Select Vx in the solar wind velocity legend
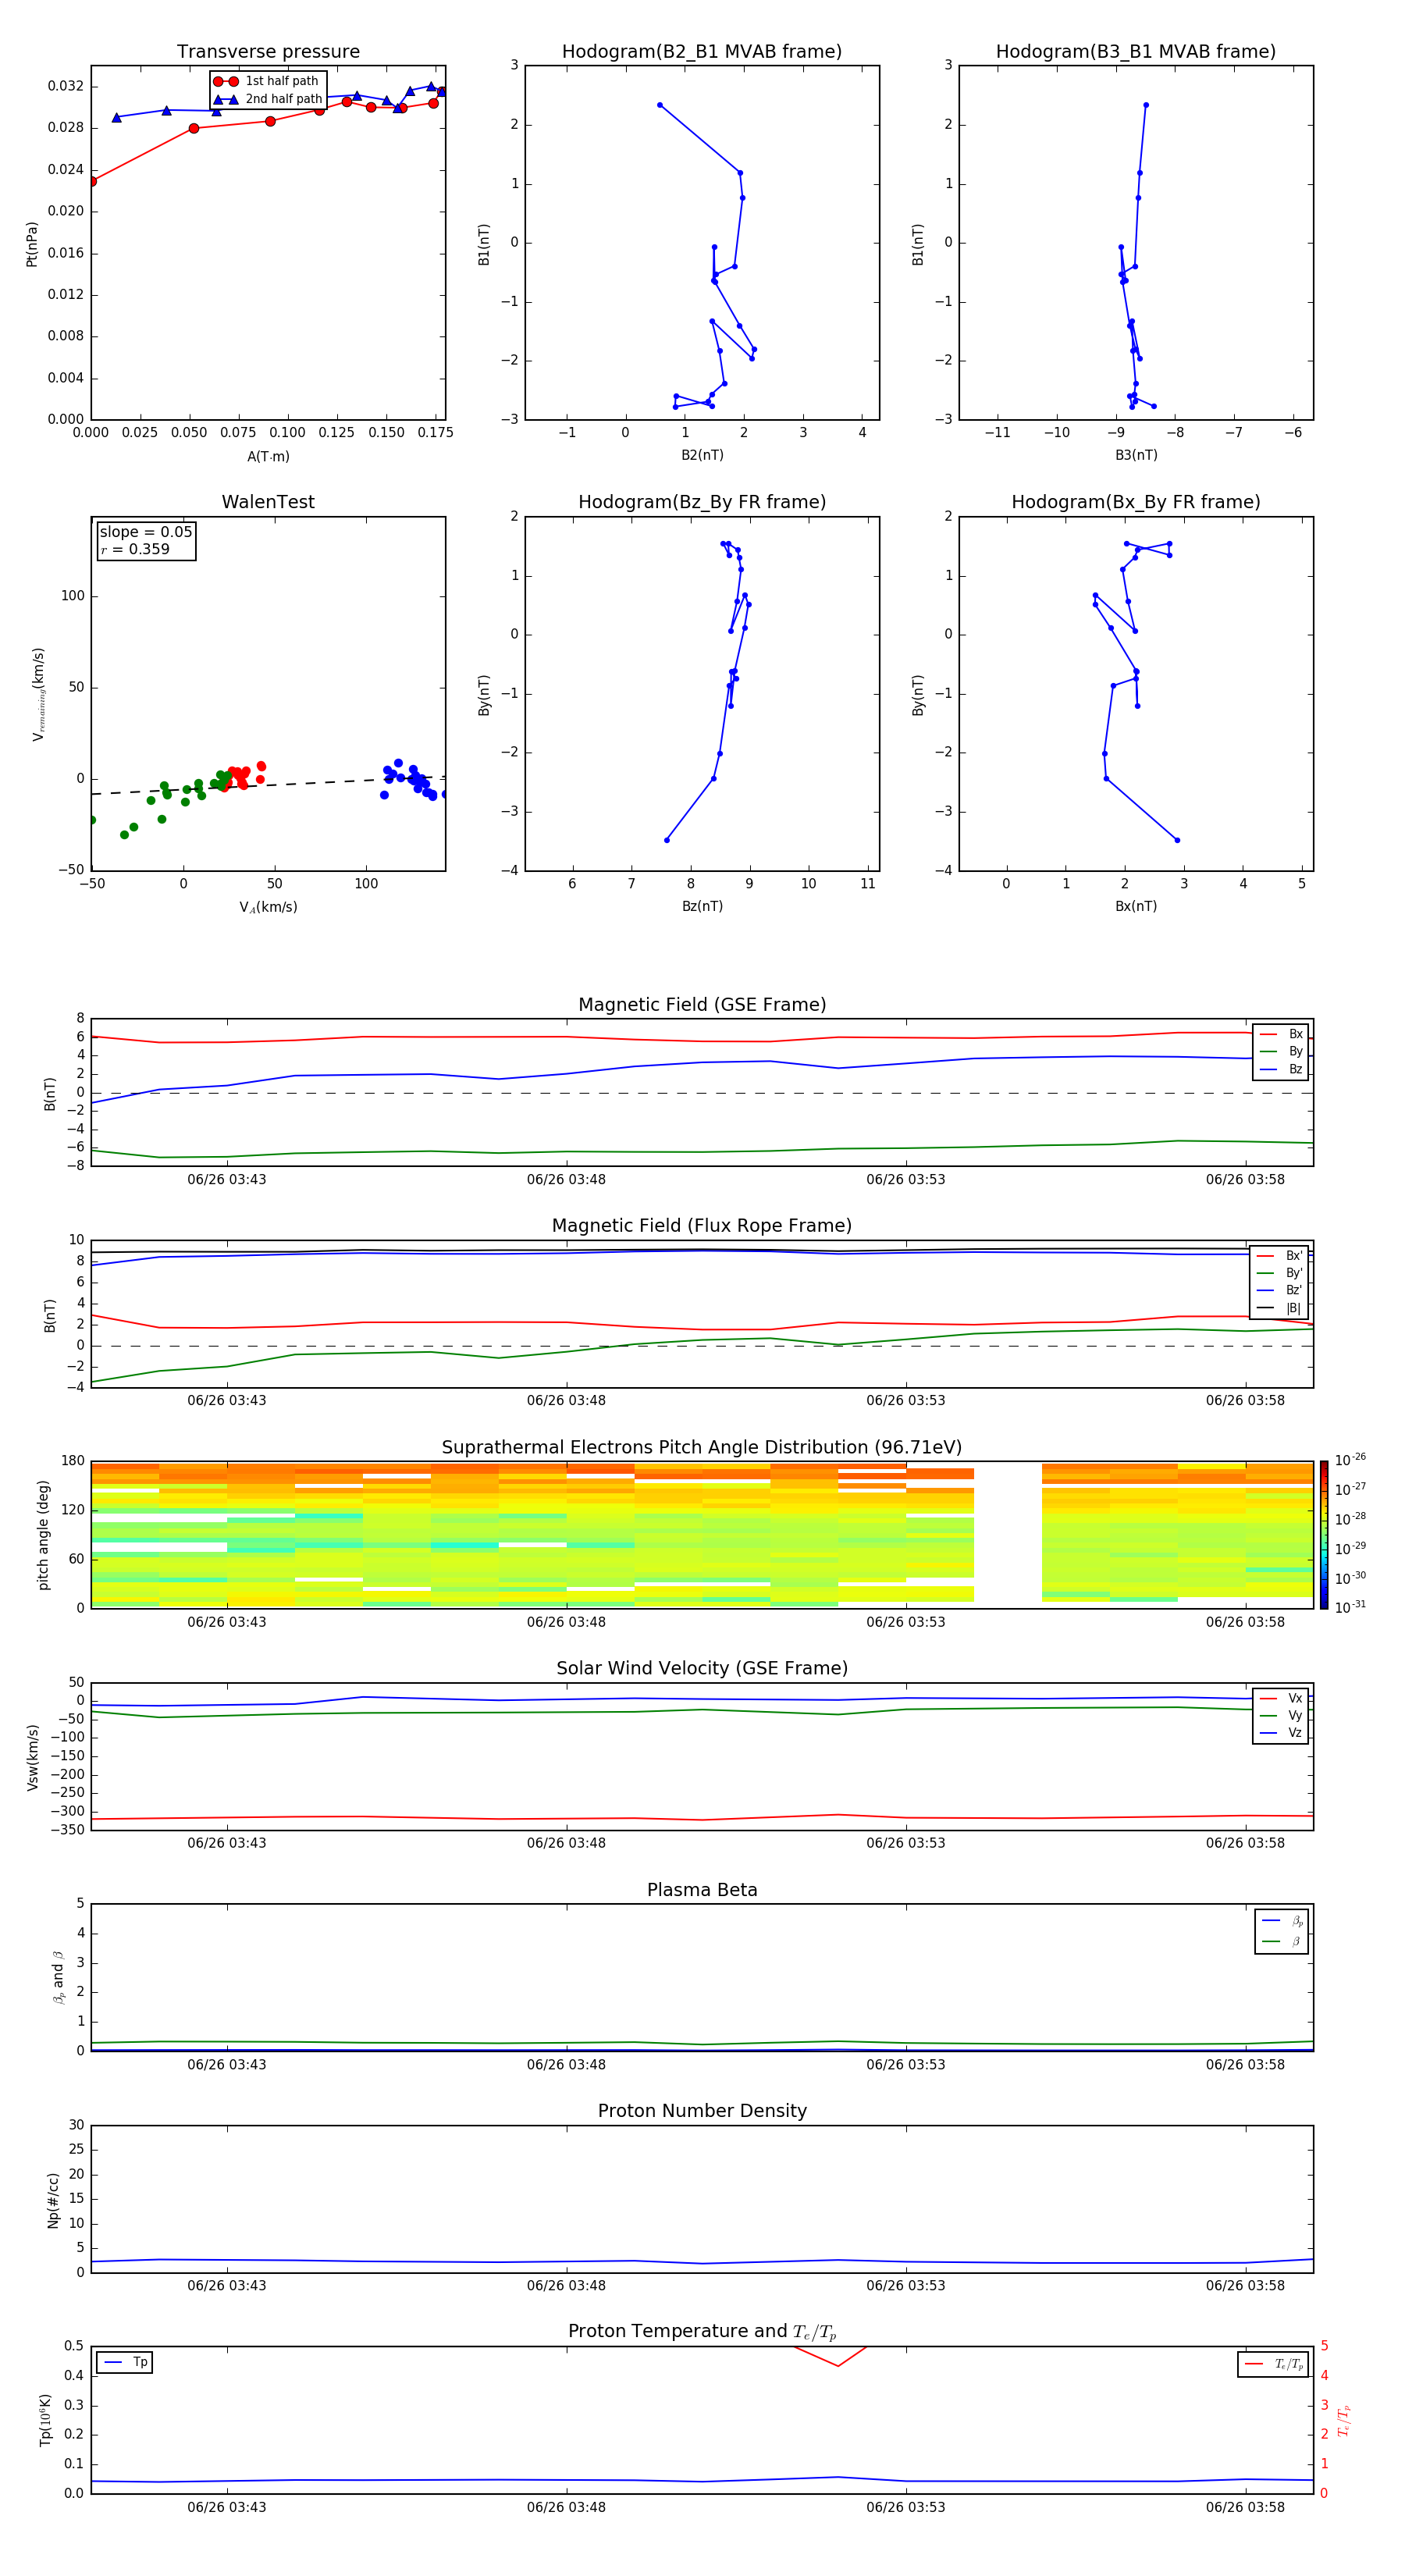The height and width of the screenshot is (2576, 1405). tap(1281, 1698)
